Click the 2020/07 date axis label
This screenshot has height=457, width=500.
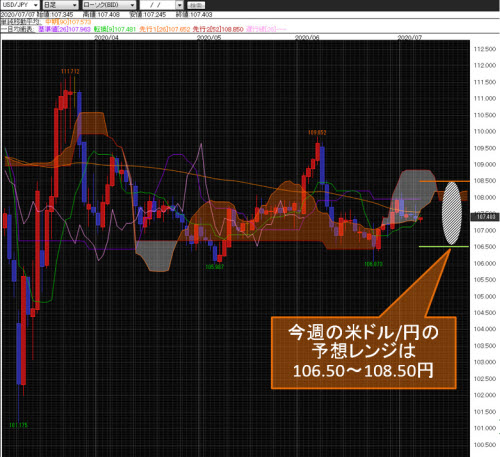coord(410,37)
